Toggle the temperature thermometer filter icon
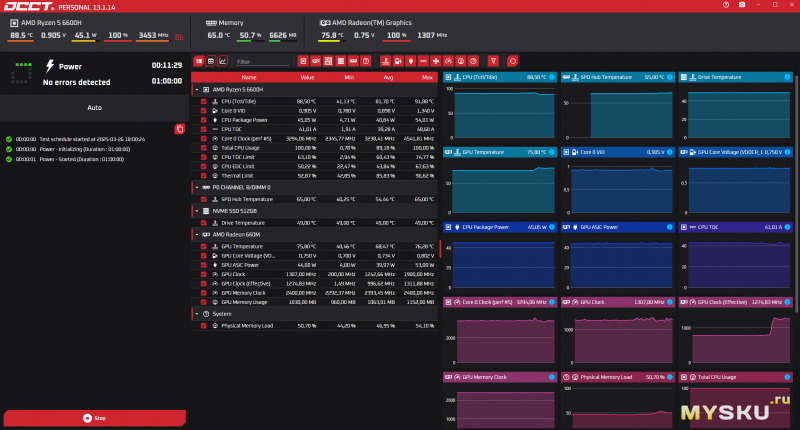Image resolution: width=800 pixels, height=430 pixels. (386, 61)
